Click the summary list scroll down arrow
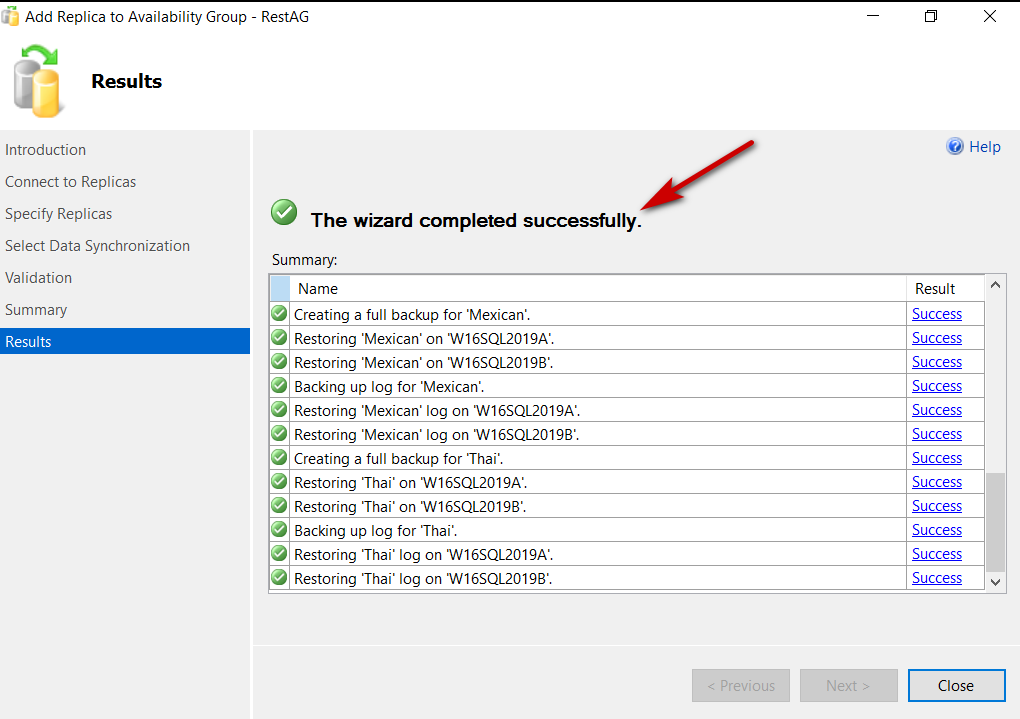This screenshot has width=1020, height=719. pyautogui.click(x=995, y=581)
